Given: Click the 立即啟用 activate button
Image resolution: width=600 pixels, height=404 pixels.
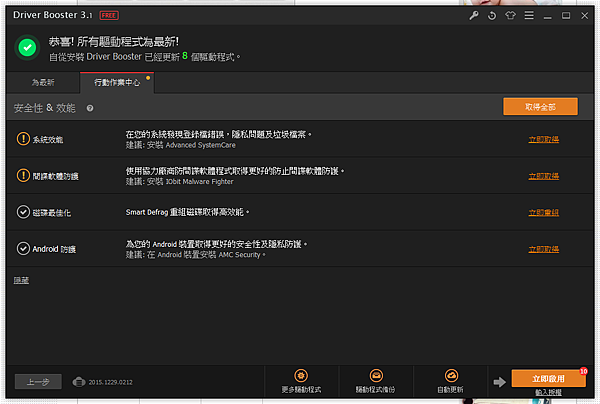Looking at the screenshot, I should click(548, 378).
